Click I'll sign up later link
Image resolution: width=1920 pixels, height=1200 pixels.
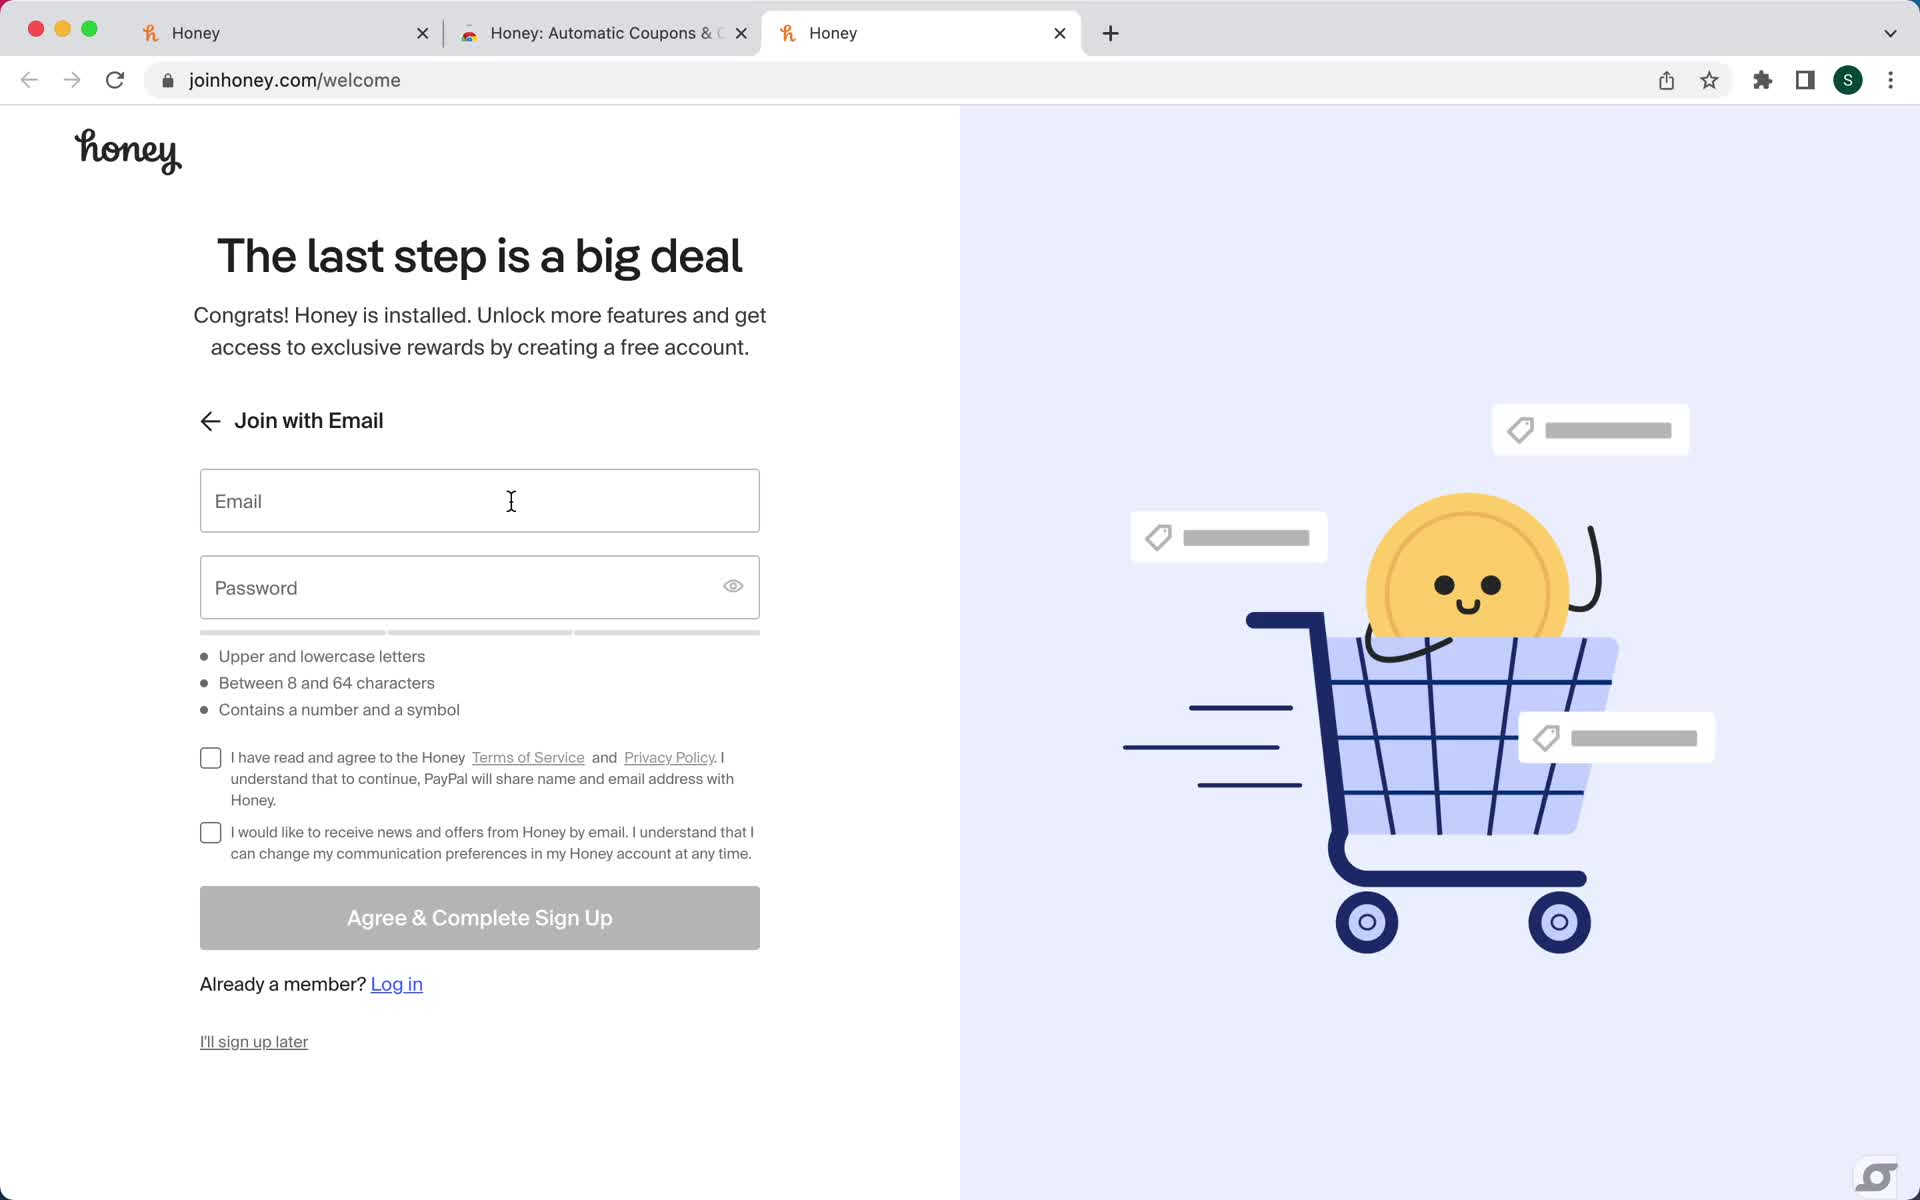click(252, 1041)
